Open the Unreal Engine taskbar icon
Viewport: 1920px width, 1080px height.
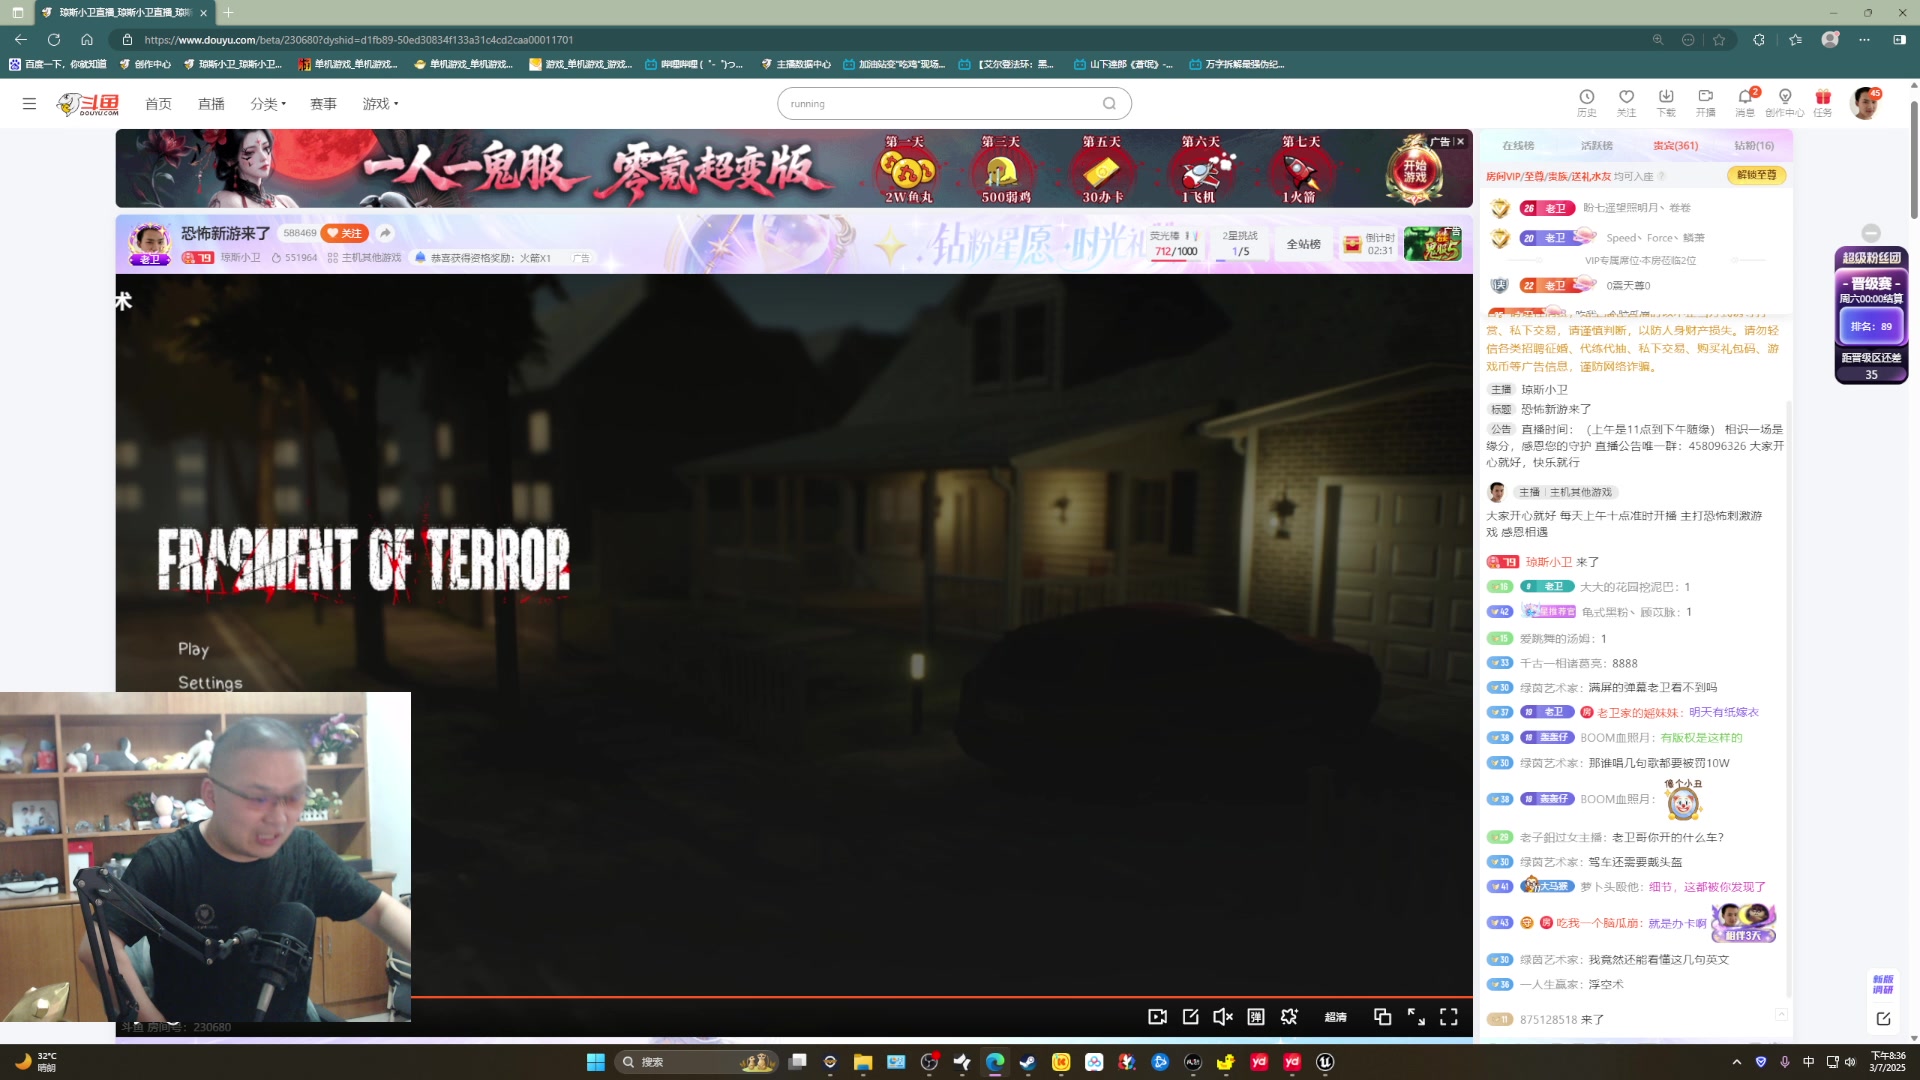coord(1325,1062)
